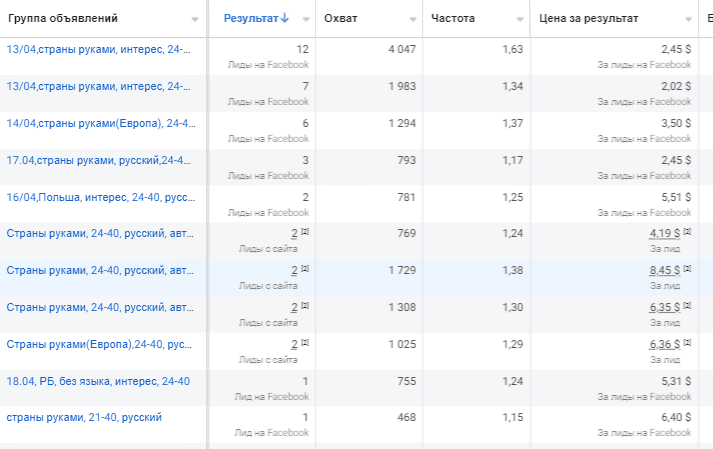
Task: Select the result count 7
Action: pyautogui.click(x=306, y=86)
